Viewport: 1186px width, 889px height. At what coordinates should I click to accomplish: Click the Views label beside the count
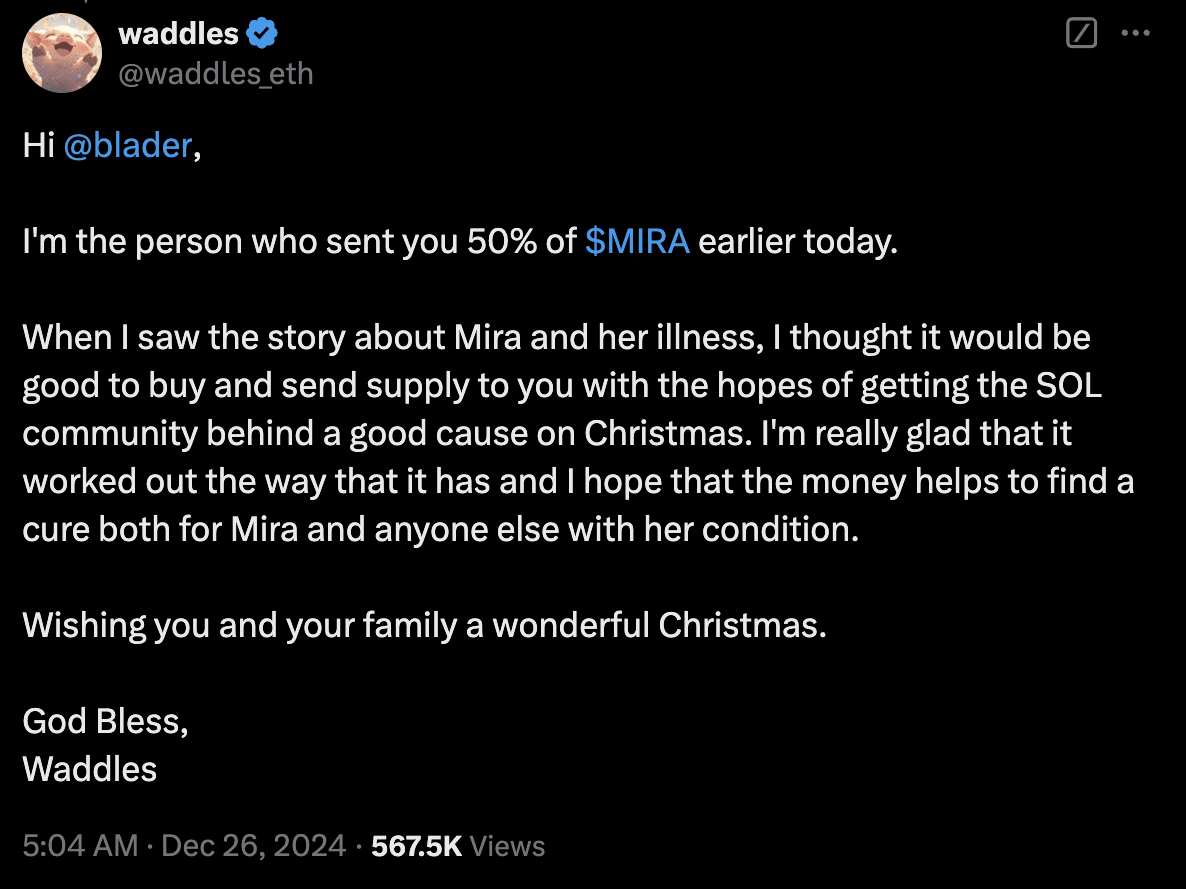(x=507, y=846)
